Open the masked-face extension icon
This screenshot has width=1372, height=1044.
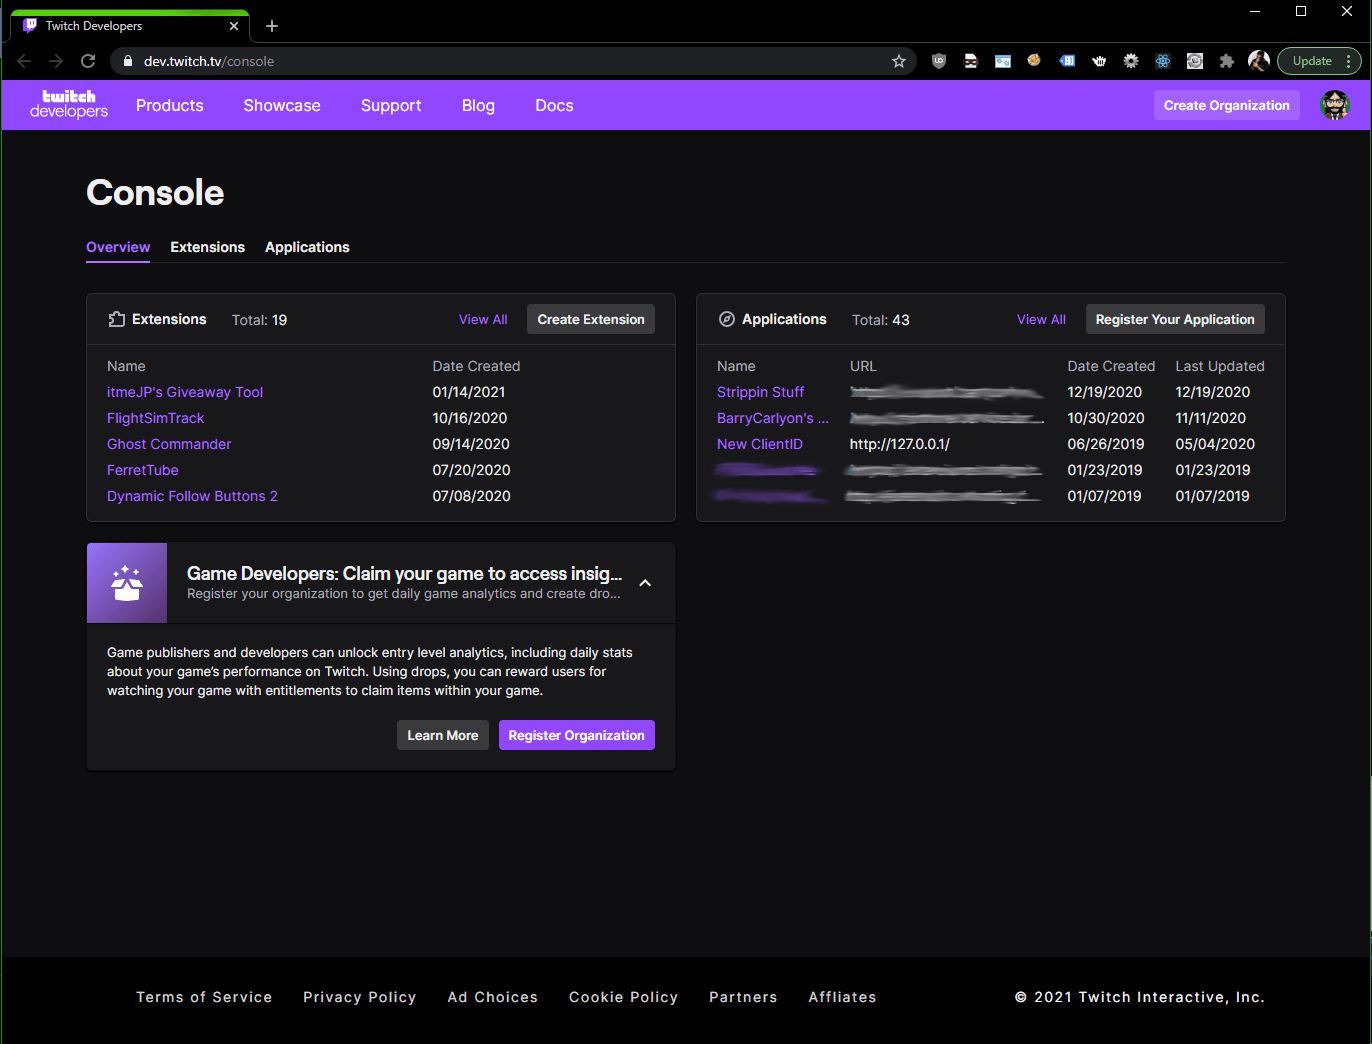[971, 61]
